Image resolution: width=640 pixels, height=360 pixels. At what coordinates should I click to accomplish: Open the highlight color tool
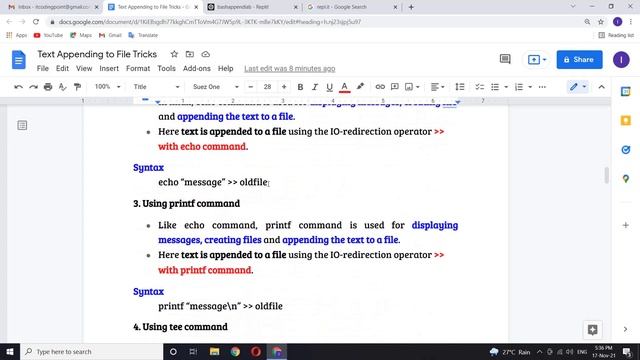pyautogui.click(x=360, y=87)
